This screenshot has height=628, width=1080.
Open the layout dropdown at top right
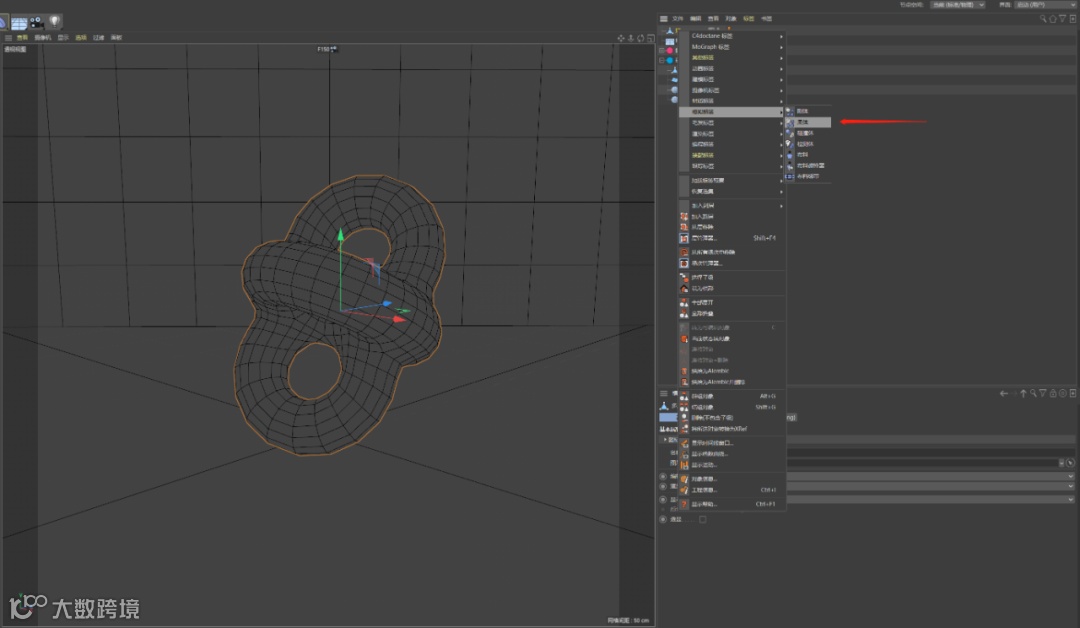1043,5
